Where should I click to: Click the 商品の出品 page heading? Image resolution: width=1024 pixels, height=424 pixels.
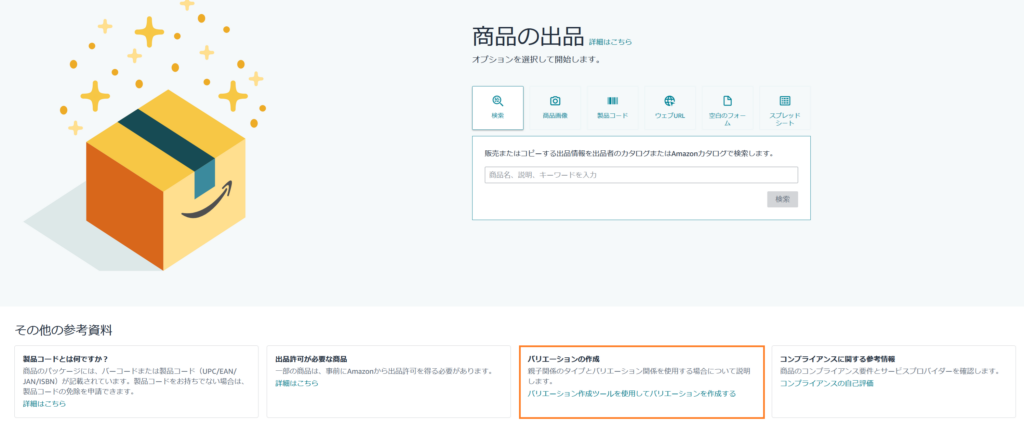(528, 37)
